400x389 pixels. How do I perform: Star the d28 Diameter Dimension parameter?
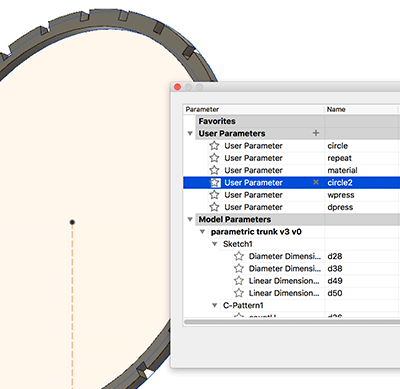coord(239,256)
